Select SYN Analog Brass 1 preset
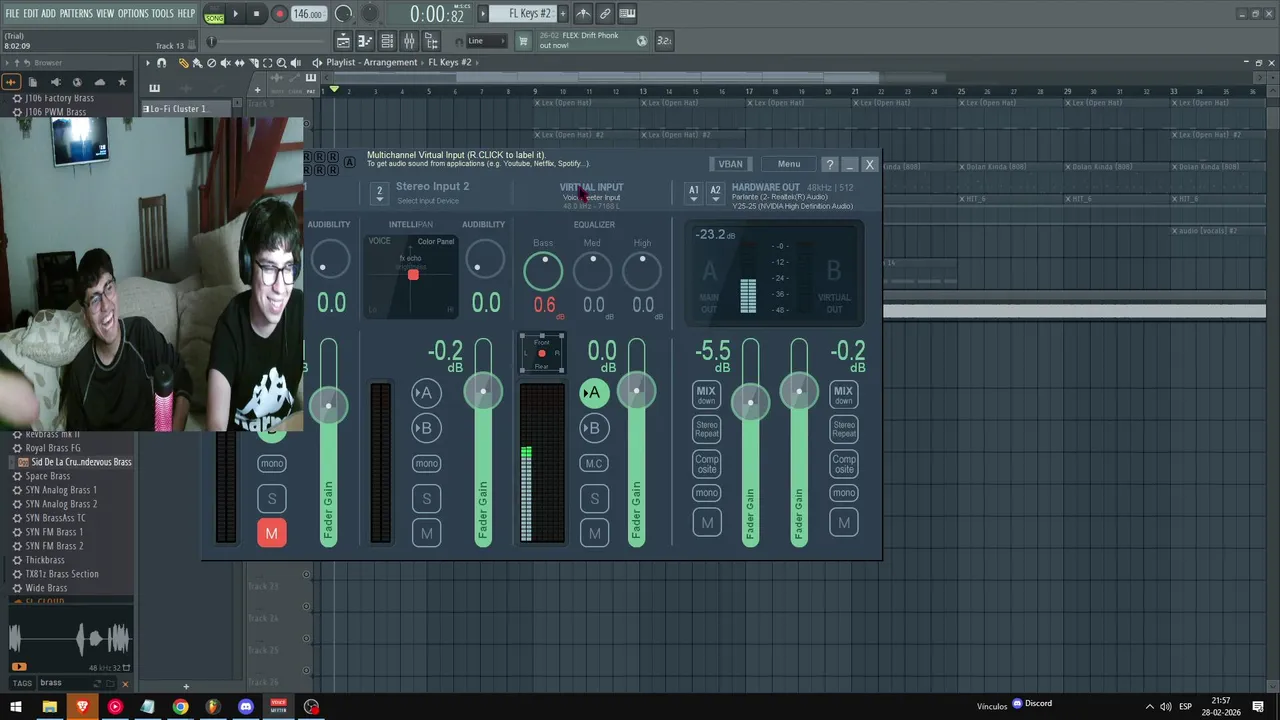Viewport: 1280px width, 720px height. [x=61, y=490]
